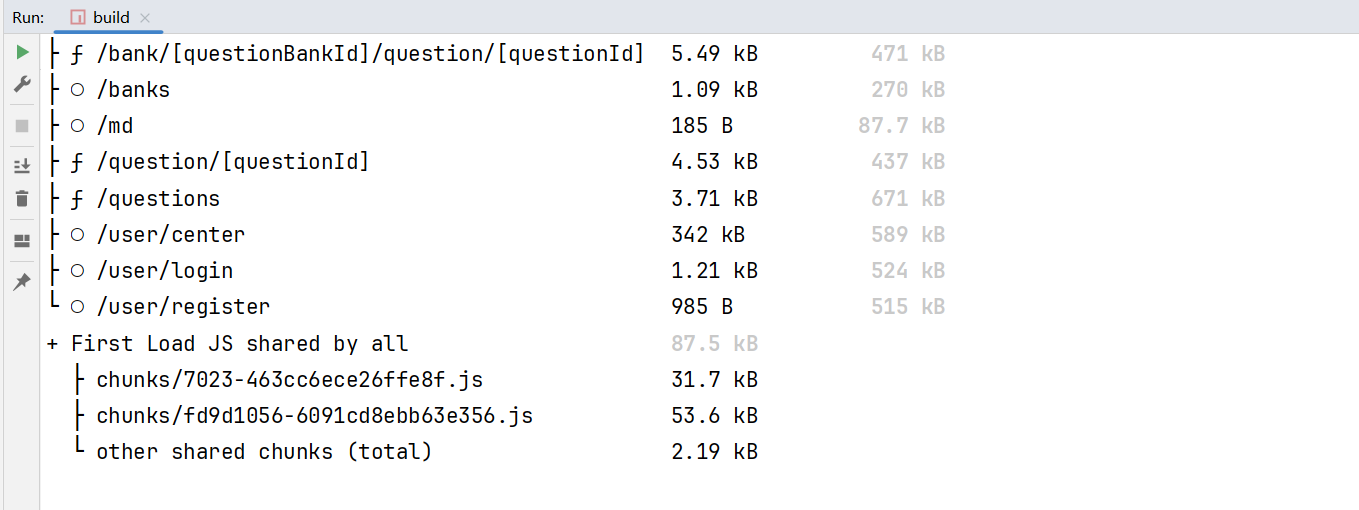Close the build tab

(145, 18)
